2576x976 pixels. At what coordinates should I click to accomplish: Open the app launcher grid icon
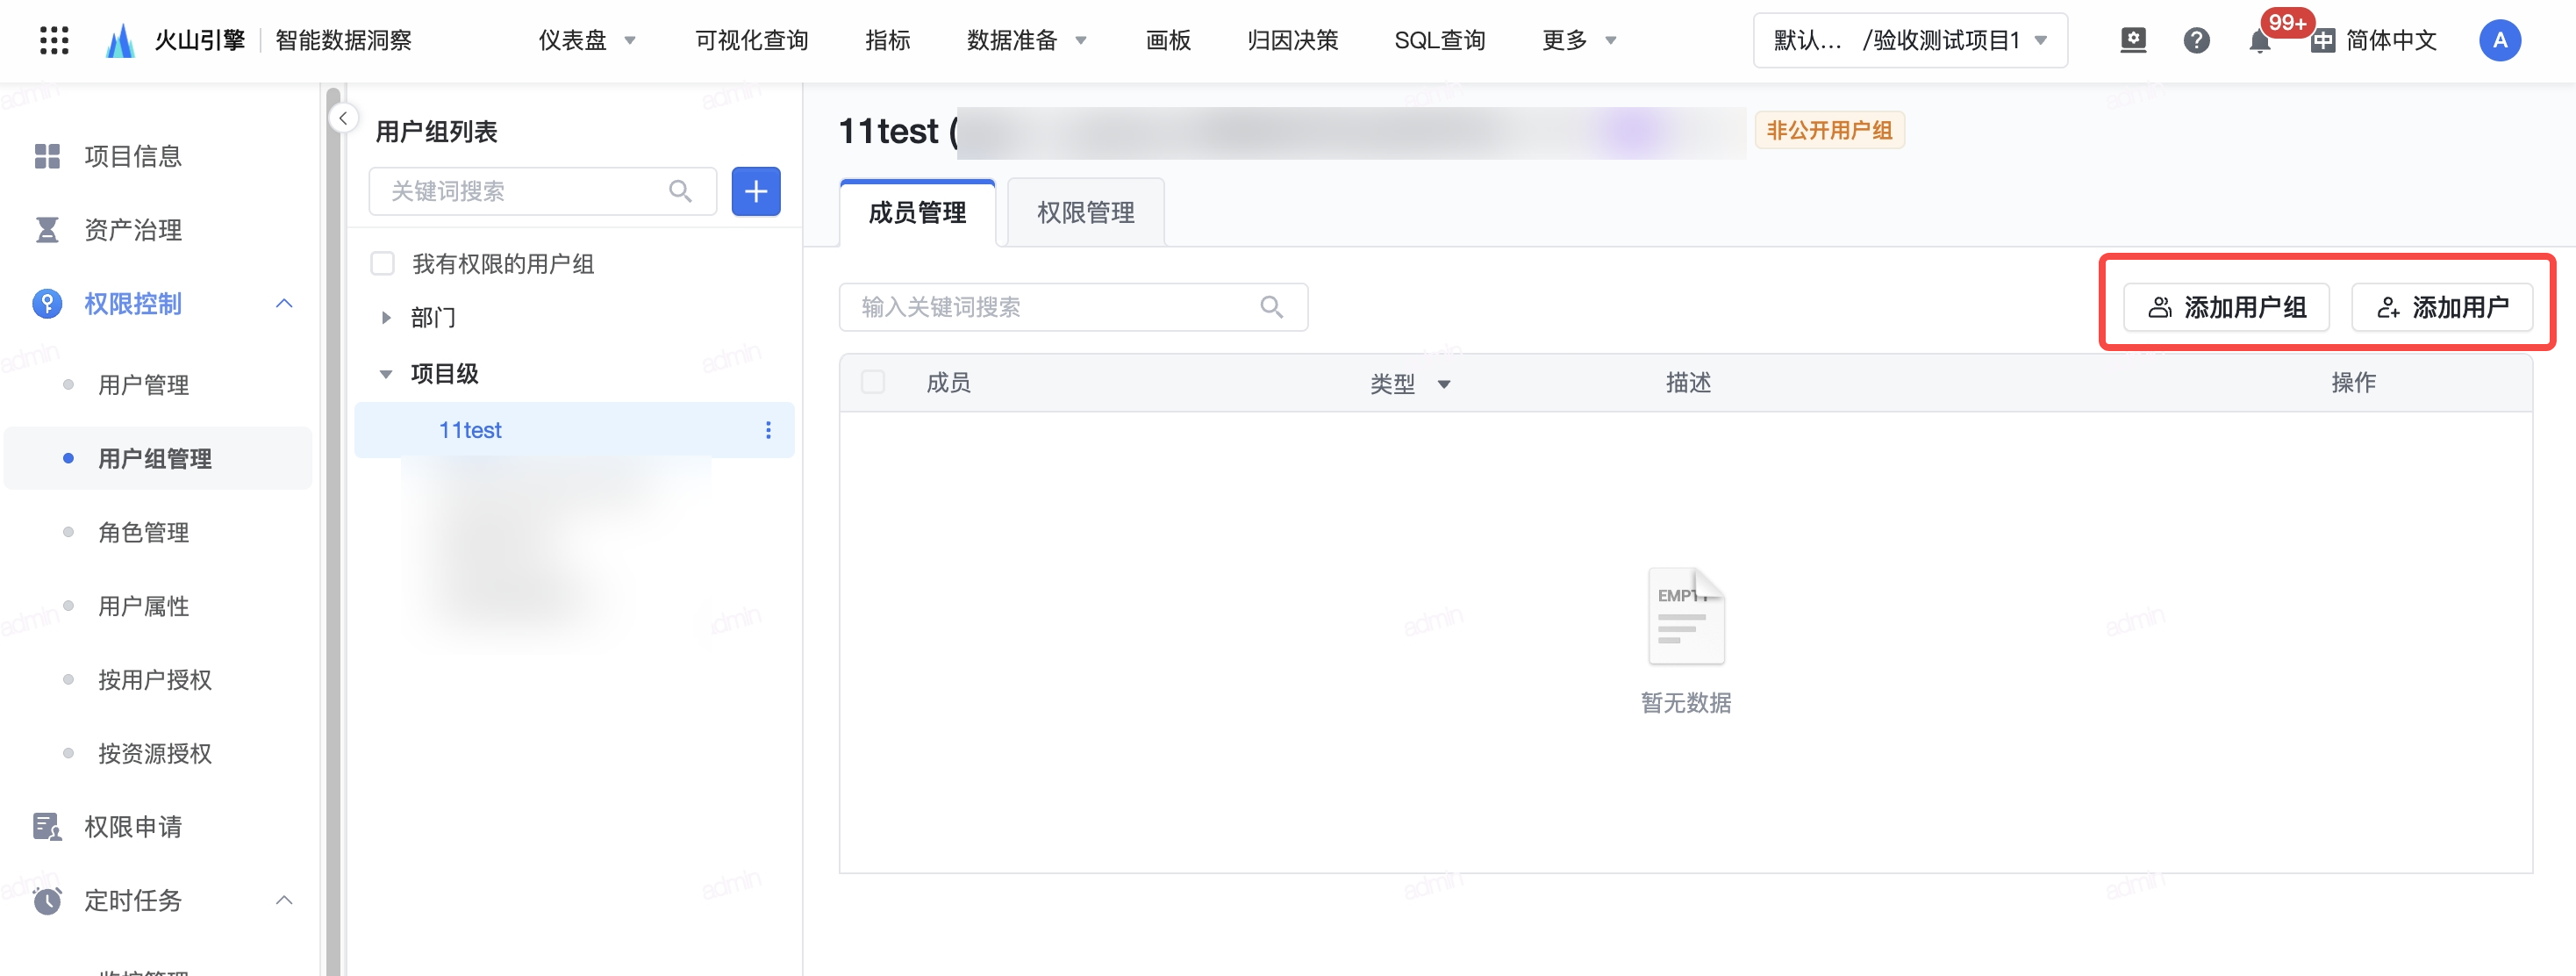(x=54, y=40)
